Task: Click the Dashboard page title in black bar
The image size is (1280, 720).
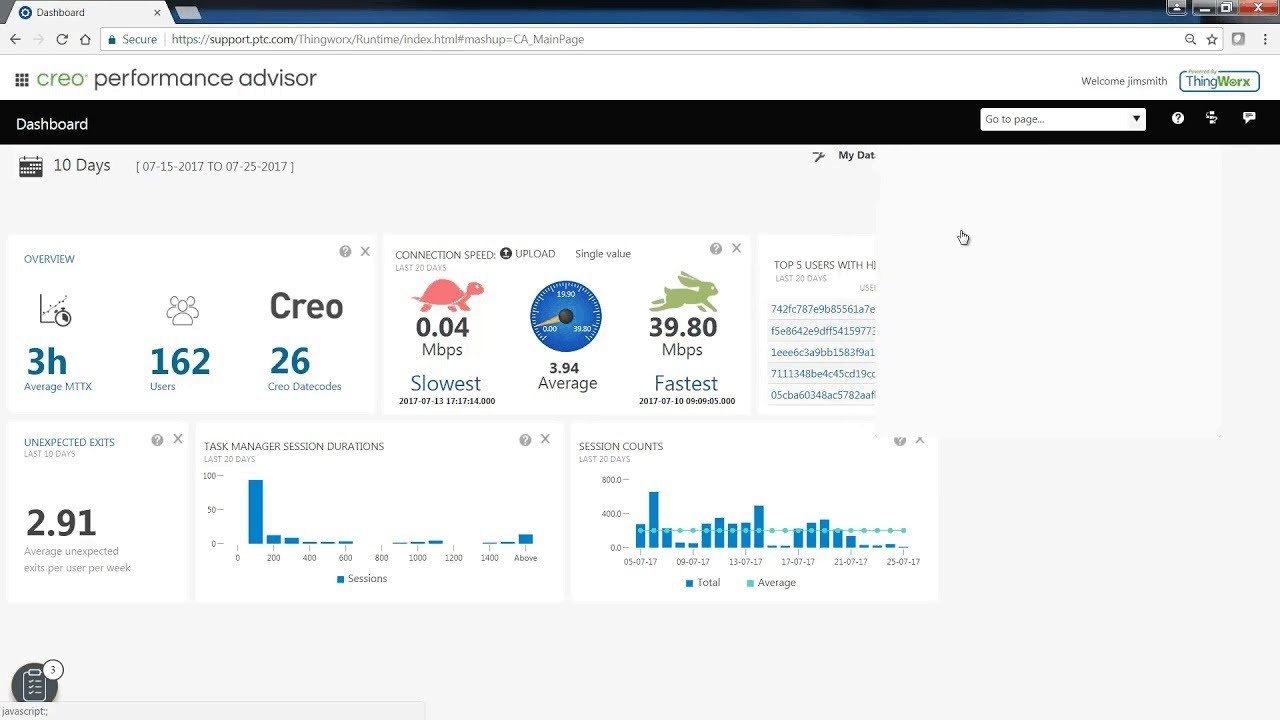Action: 52,124
